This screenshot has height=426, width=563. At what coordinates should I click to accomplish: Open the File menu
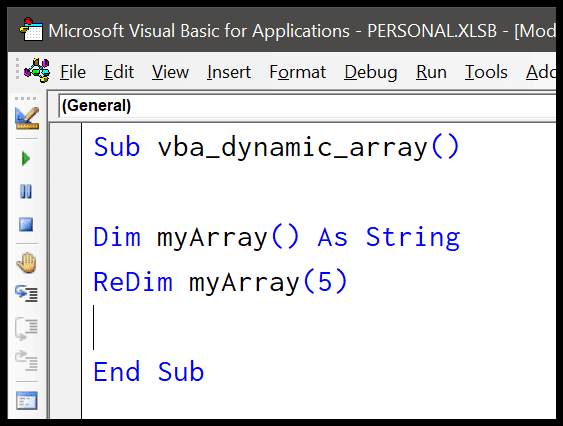click(73, 72)
